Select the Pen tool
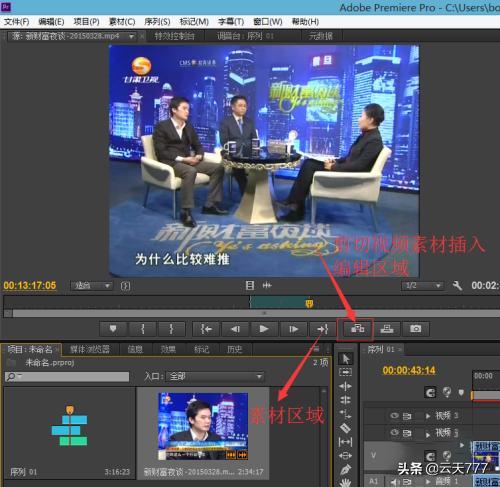The height and width of the screenshot is (487, 500). pos(346,469)
